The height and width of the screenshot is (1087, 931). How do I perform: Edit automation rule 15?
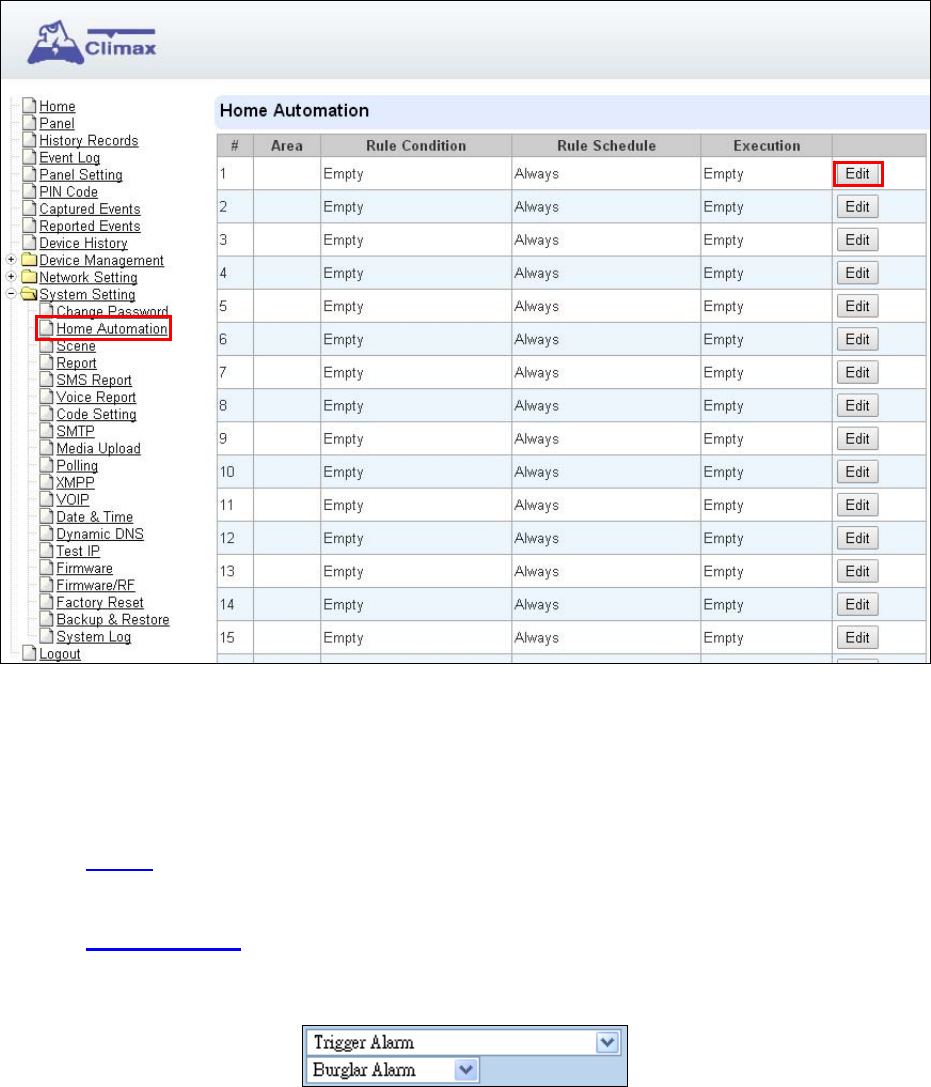[x=858, y=637]
